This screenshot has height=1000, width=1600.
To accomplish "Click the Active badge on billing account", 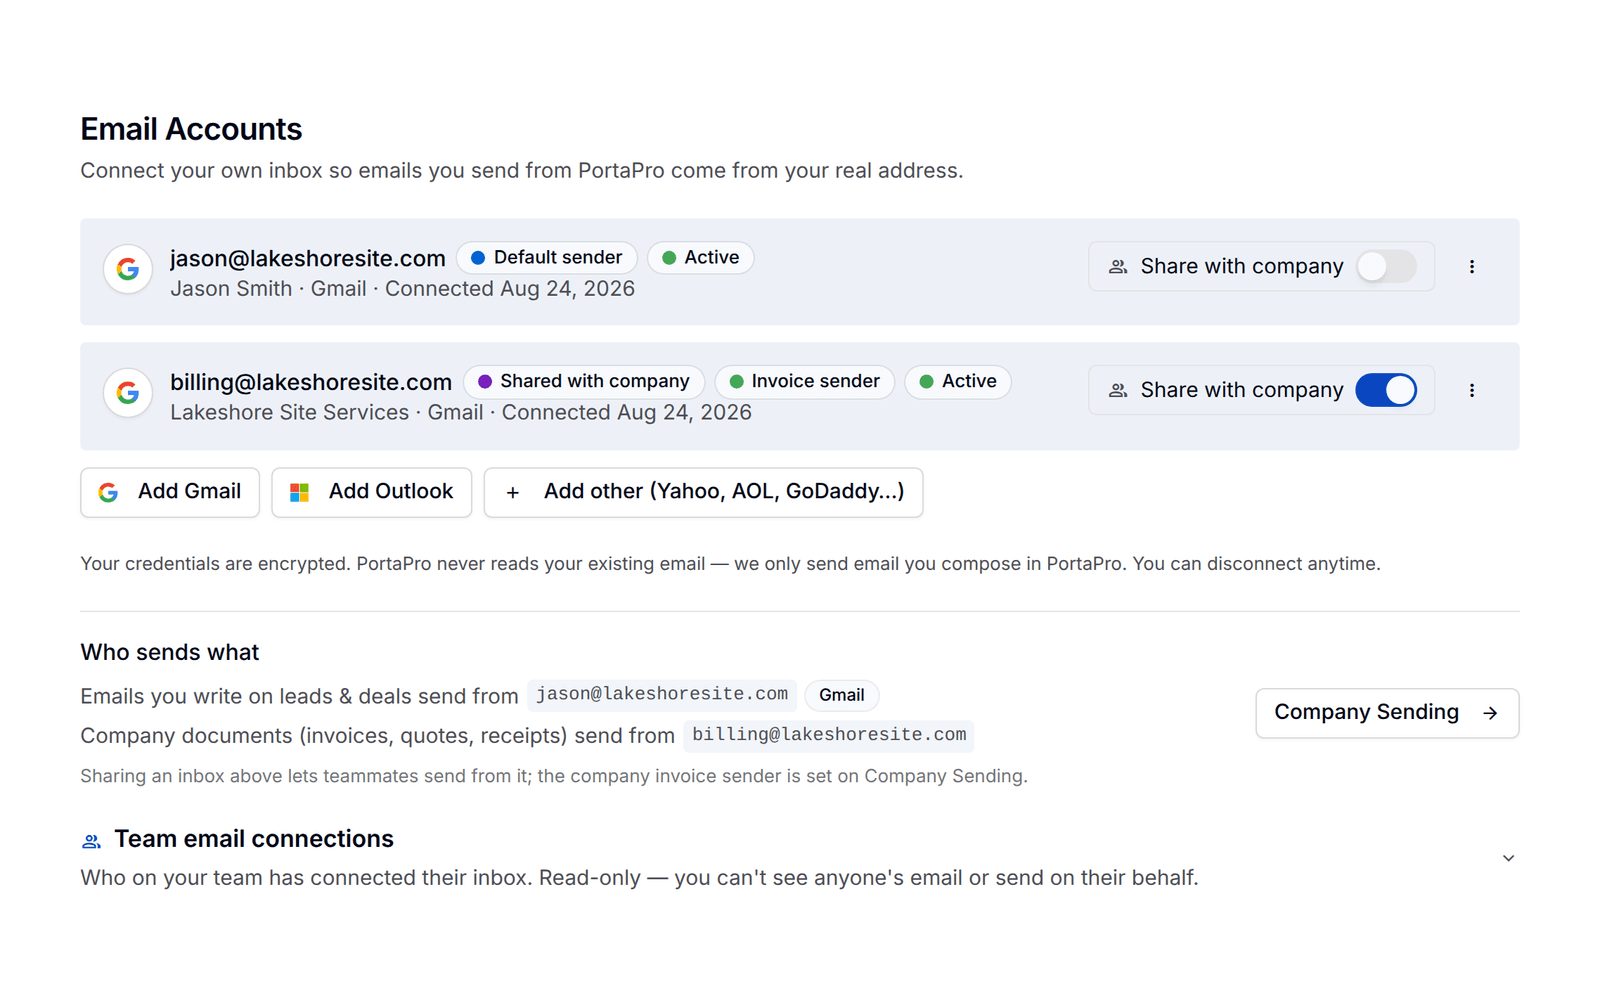I will click(958, 382).
